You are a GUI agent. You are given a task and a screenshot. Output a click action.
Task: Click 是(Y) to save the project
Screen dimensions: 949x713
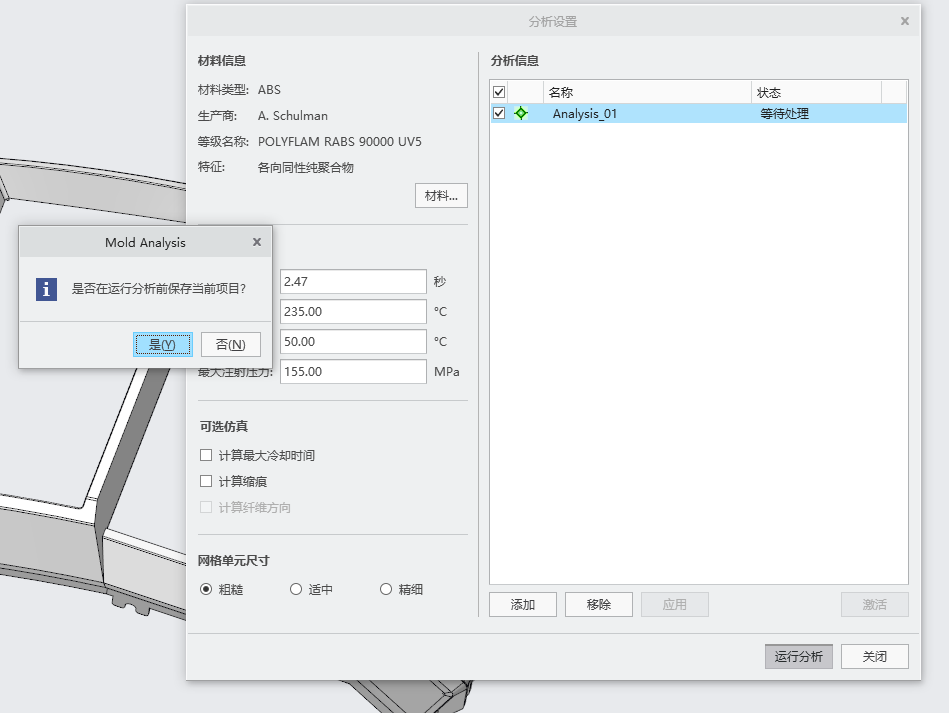[x=163, y=344]
